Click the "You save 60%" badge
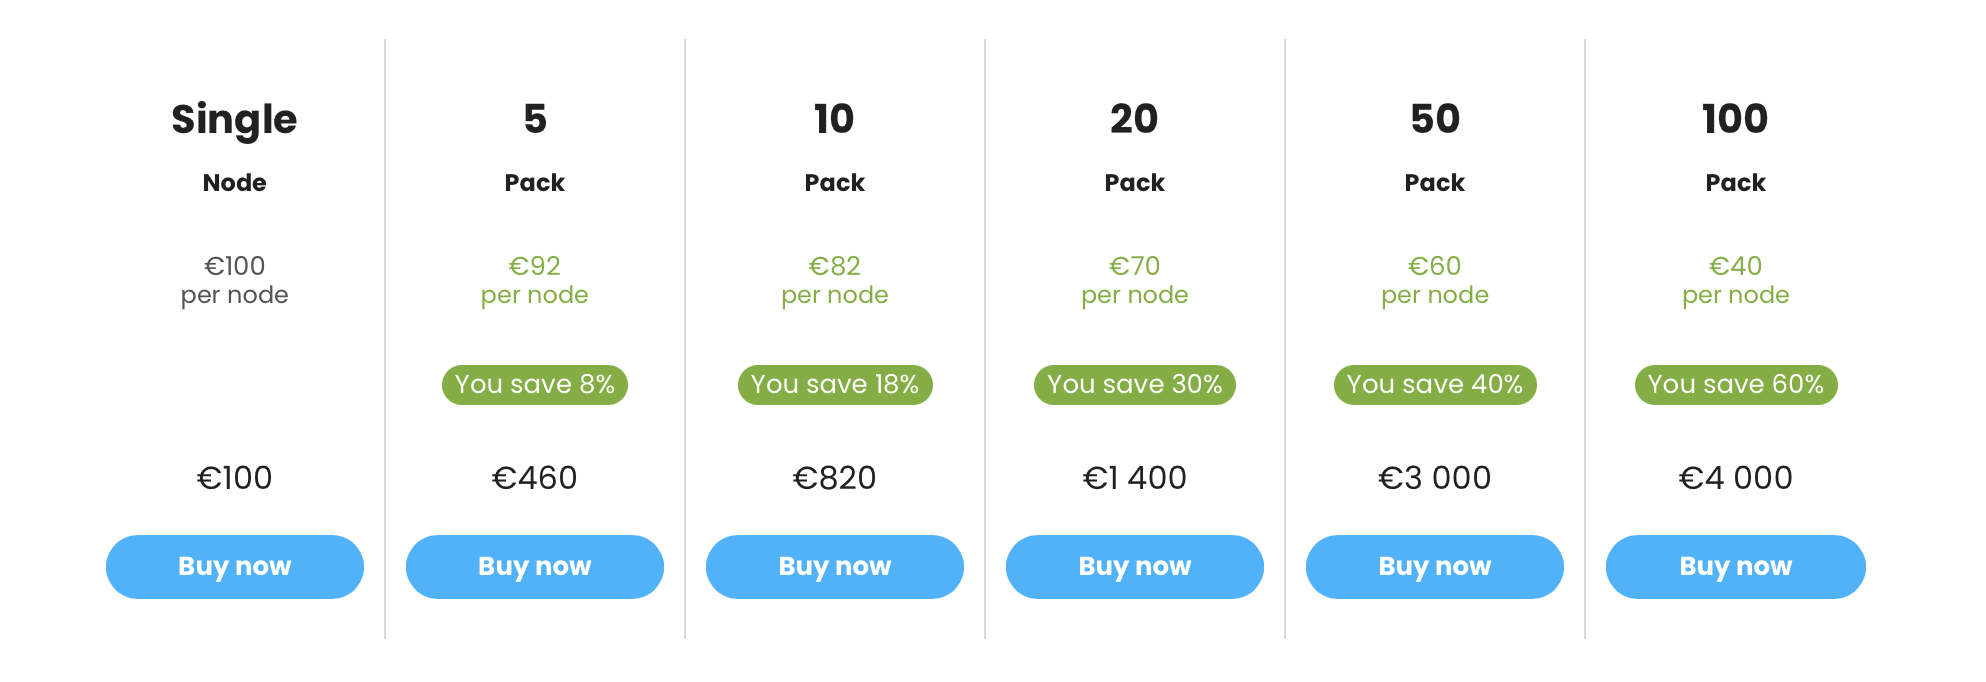 click(1736, 385)
